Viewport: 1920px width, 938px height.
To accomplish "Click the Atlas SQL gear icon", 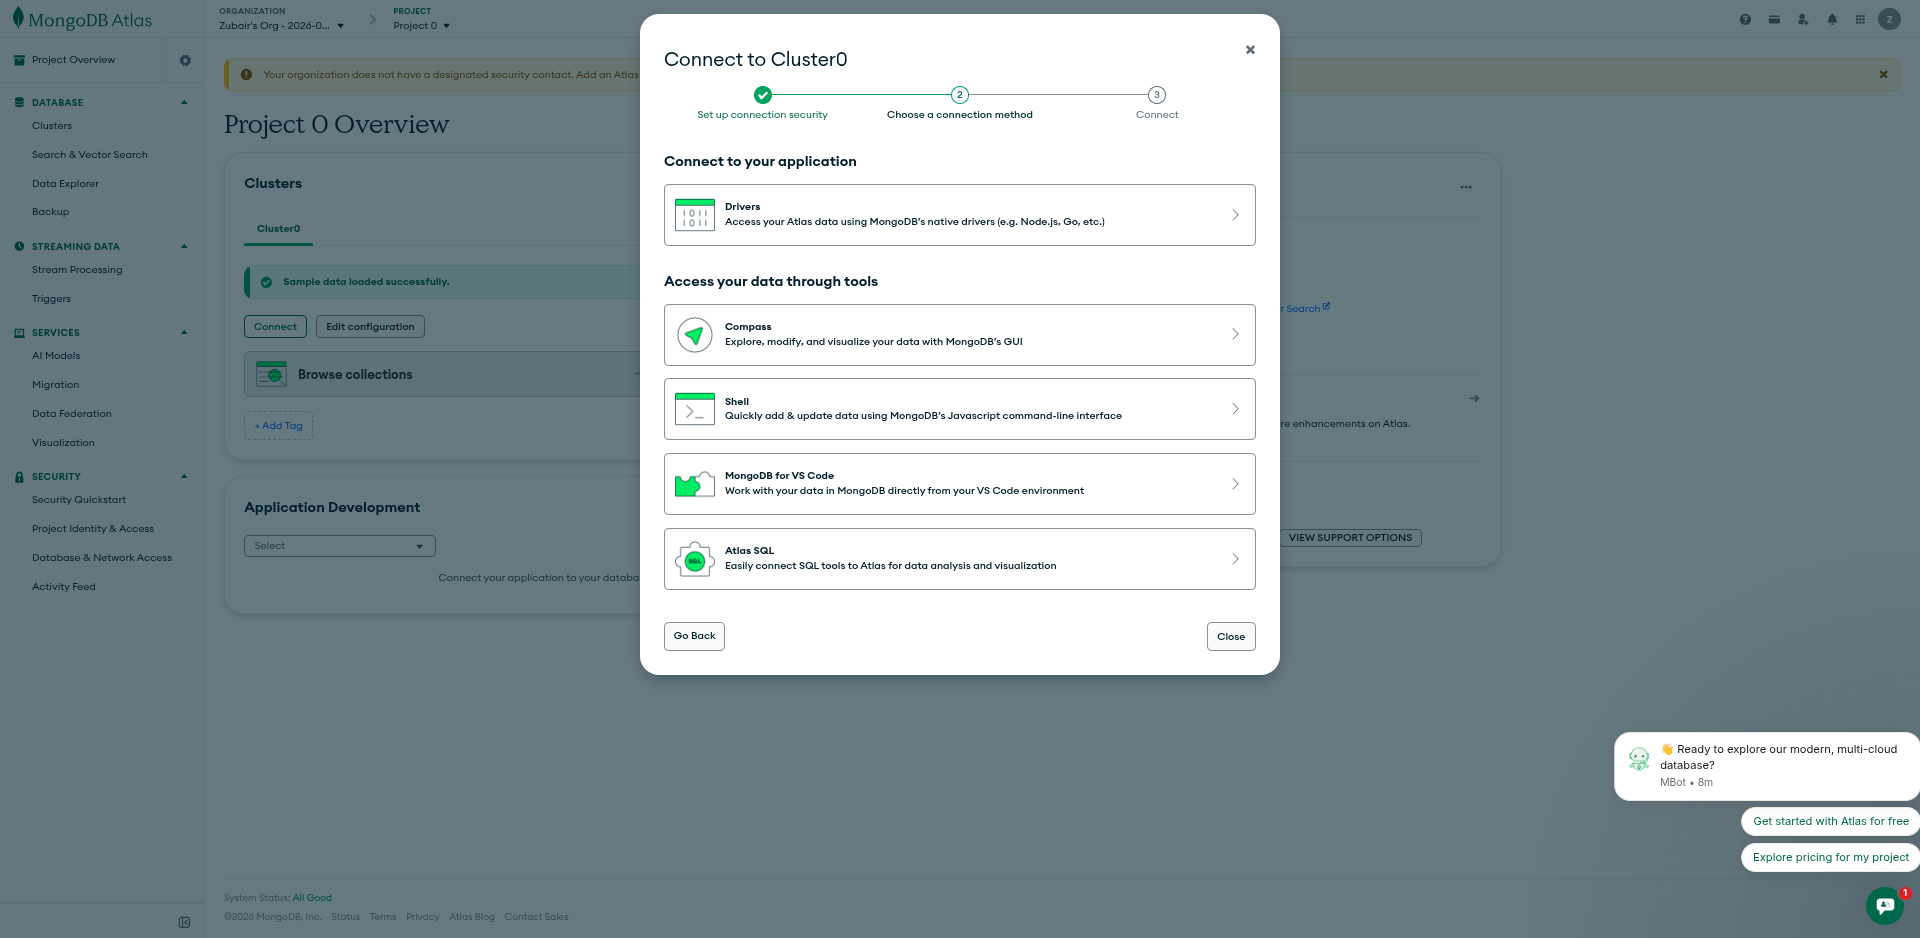I will click(x=694, y=560).
